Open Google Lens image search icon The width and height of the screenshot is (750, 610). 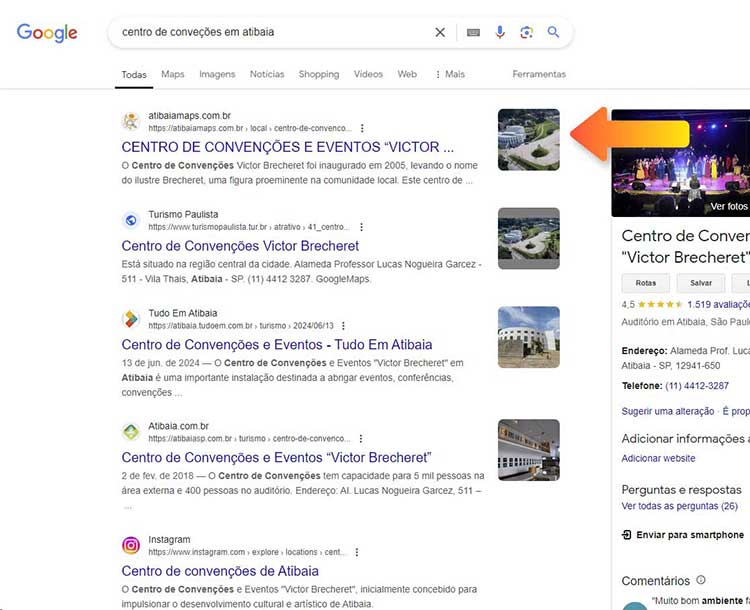[527, 32]
